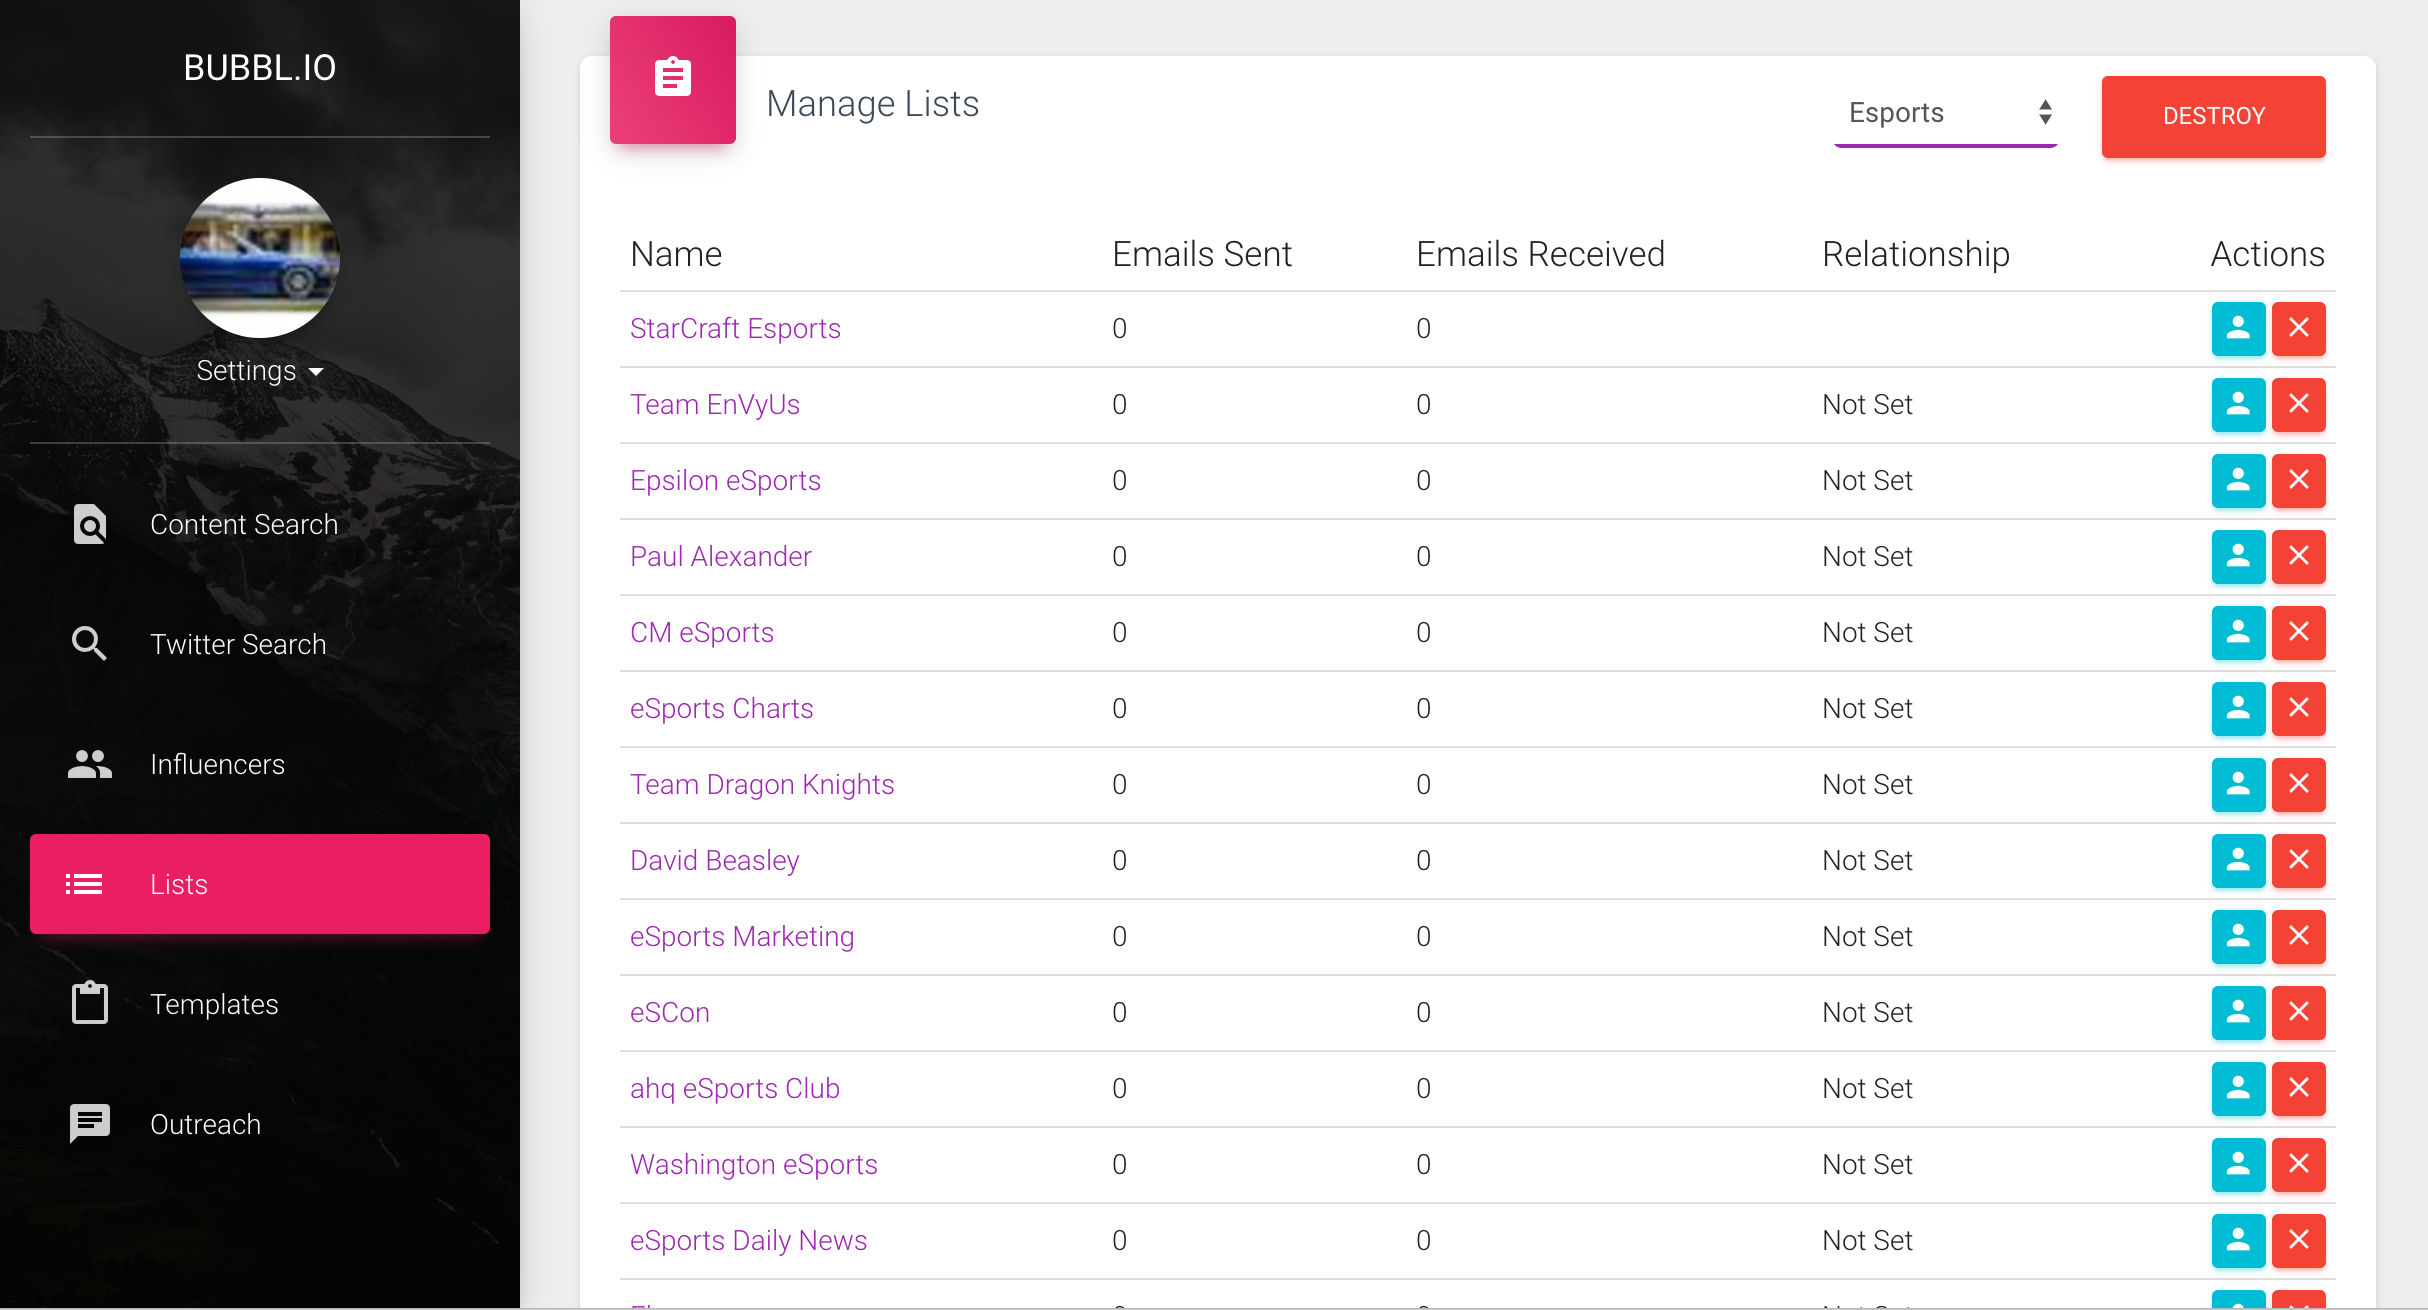This screenshot has height=1310, width=2428.
Task: Click the BUBBL.IO logo text
Action: click(x=260, y=68)
